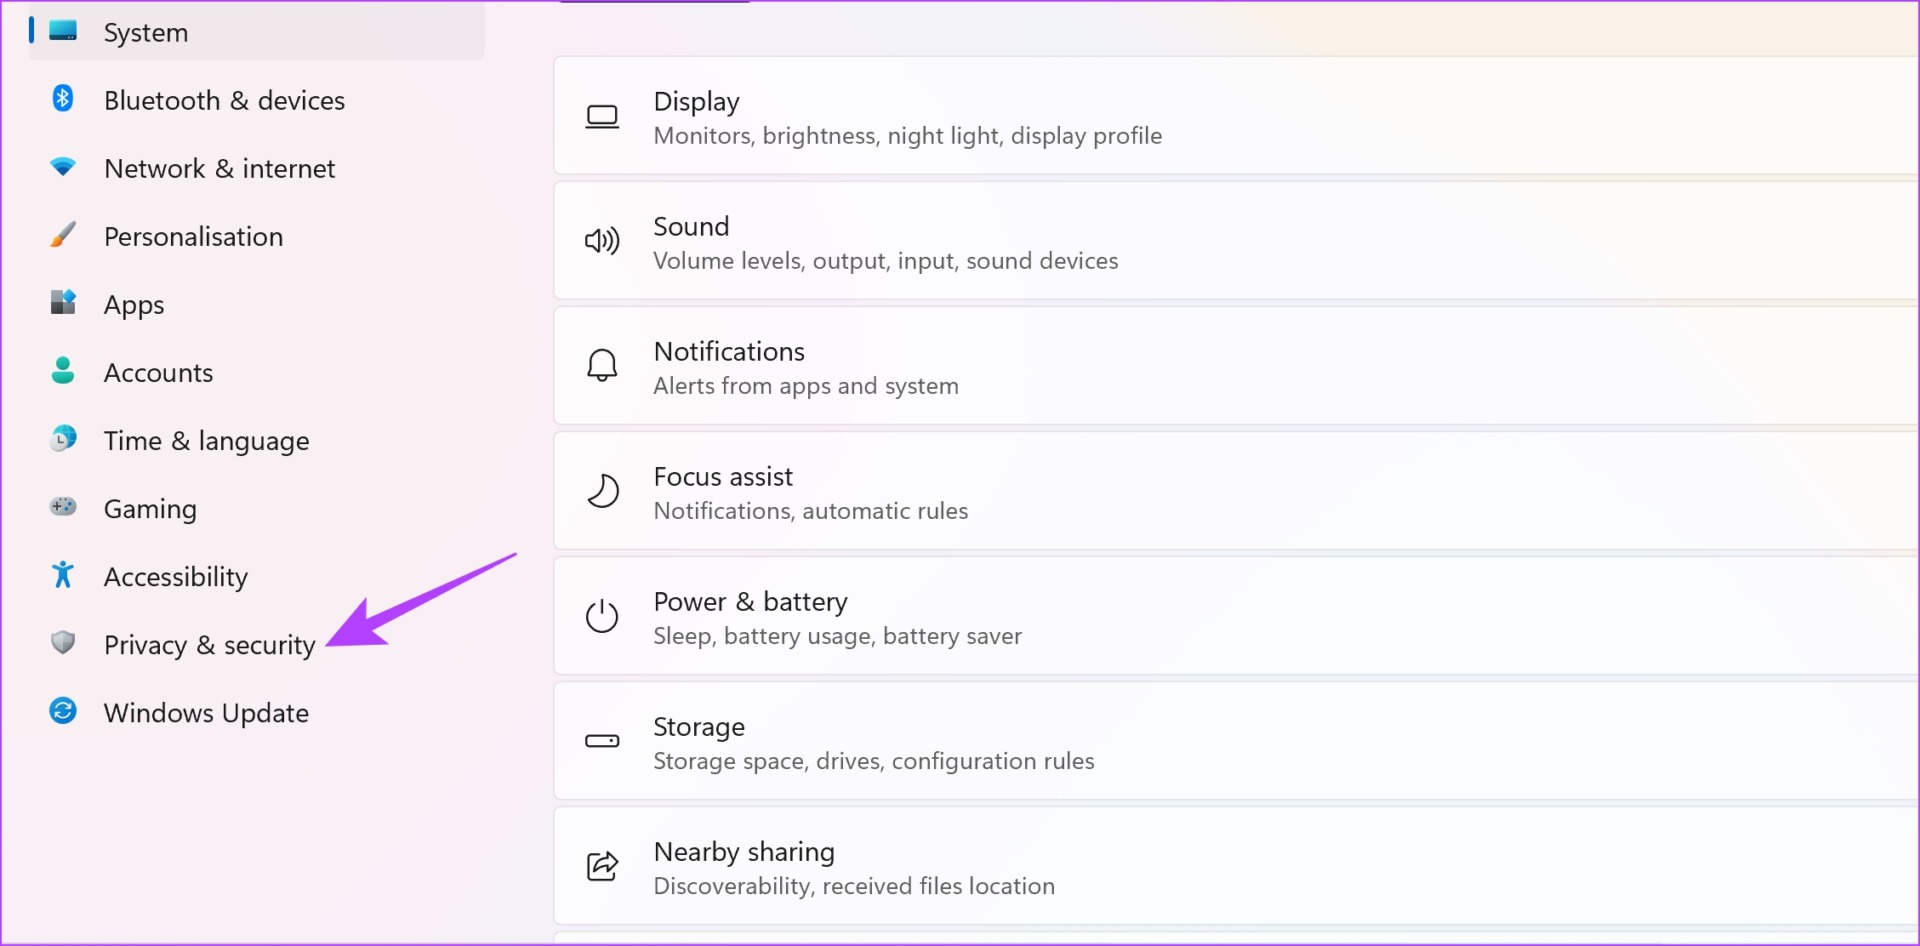Screen dimensions: 1920x946
Task: Click the Gaming controller icon
Action: pyautogui.click(x=63, y=506)
